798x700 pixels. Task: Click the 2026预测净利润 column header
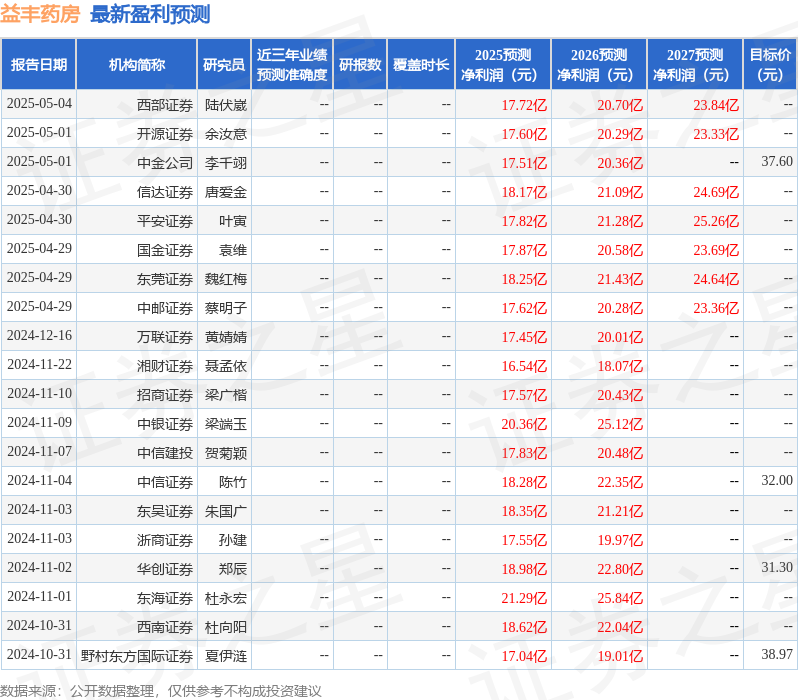pos(598,65)
